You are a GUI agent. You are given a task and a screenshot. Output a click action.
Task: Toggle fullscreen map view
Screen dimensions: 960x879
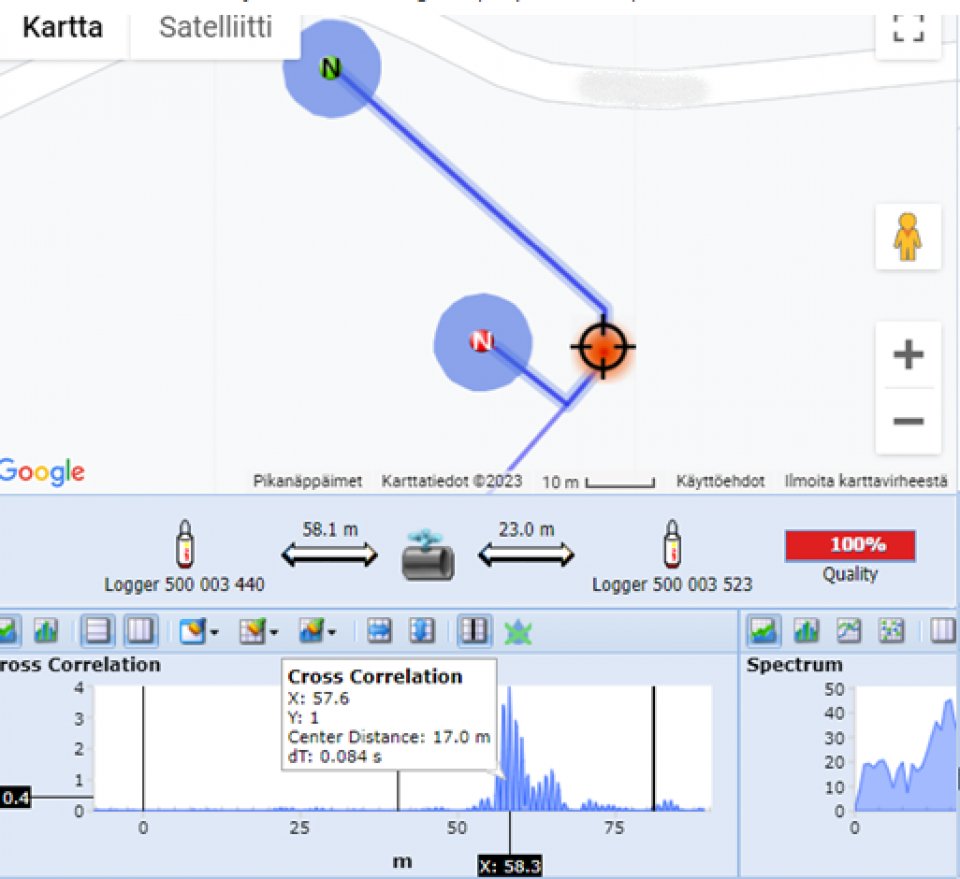tap(908, 29)
